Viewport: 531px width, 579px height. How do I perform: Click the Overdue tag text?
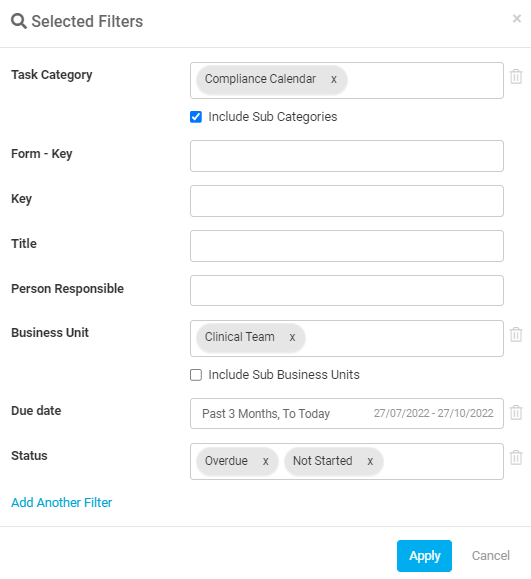point(226,461)
